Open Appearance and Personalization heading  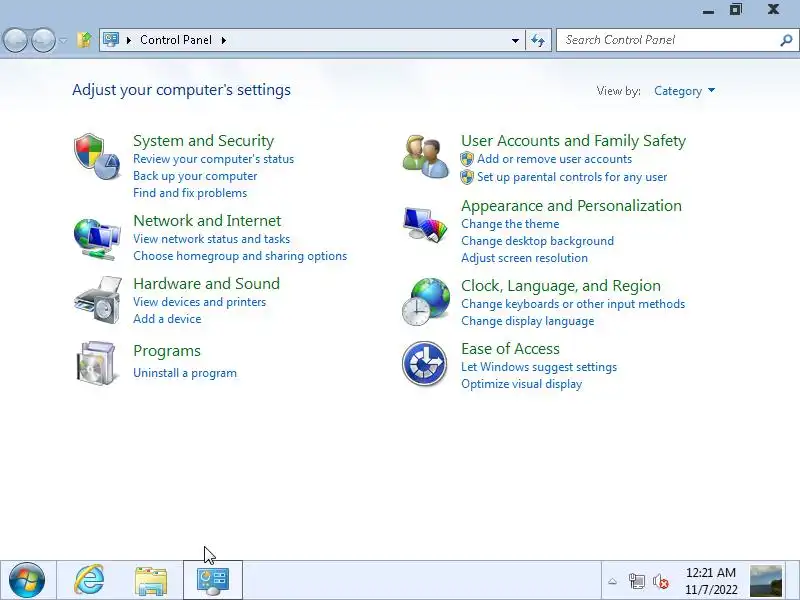[571, 205]
